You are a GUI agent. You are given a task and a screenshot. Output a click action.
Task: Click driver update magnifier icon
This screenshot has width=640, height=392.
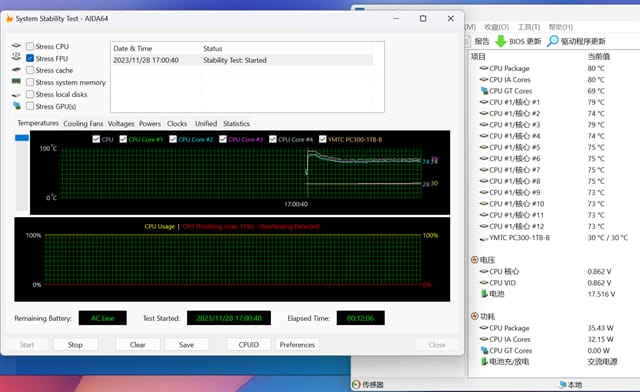(x=553, y=41)
